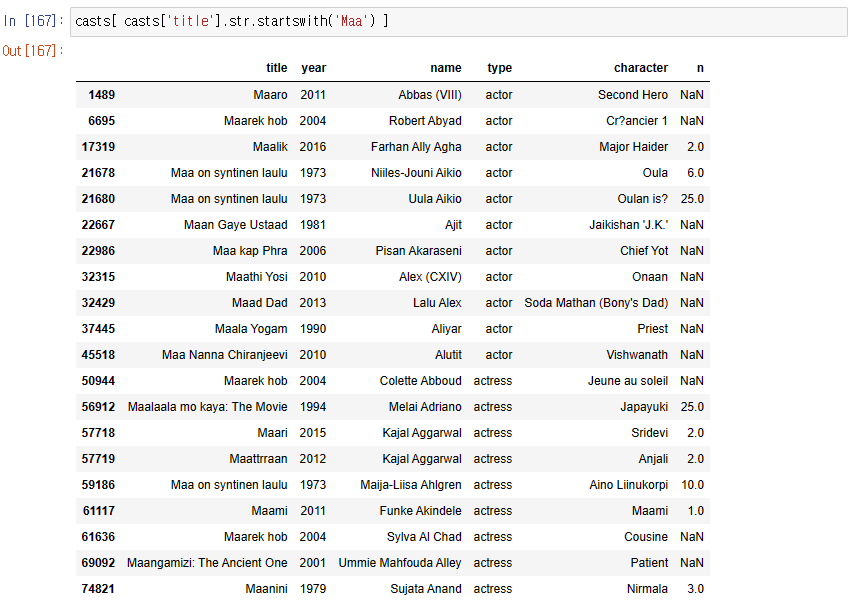Click the character cell 'Sridevi'

(649, 433)
